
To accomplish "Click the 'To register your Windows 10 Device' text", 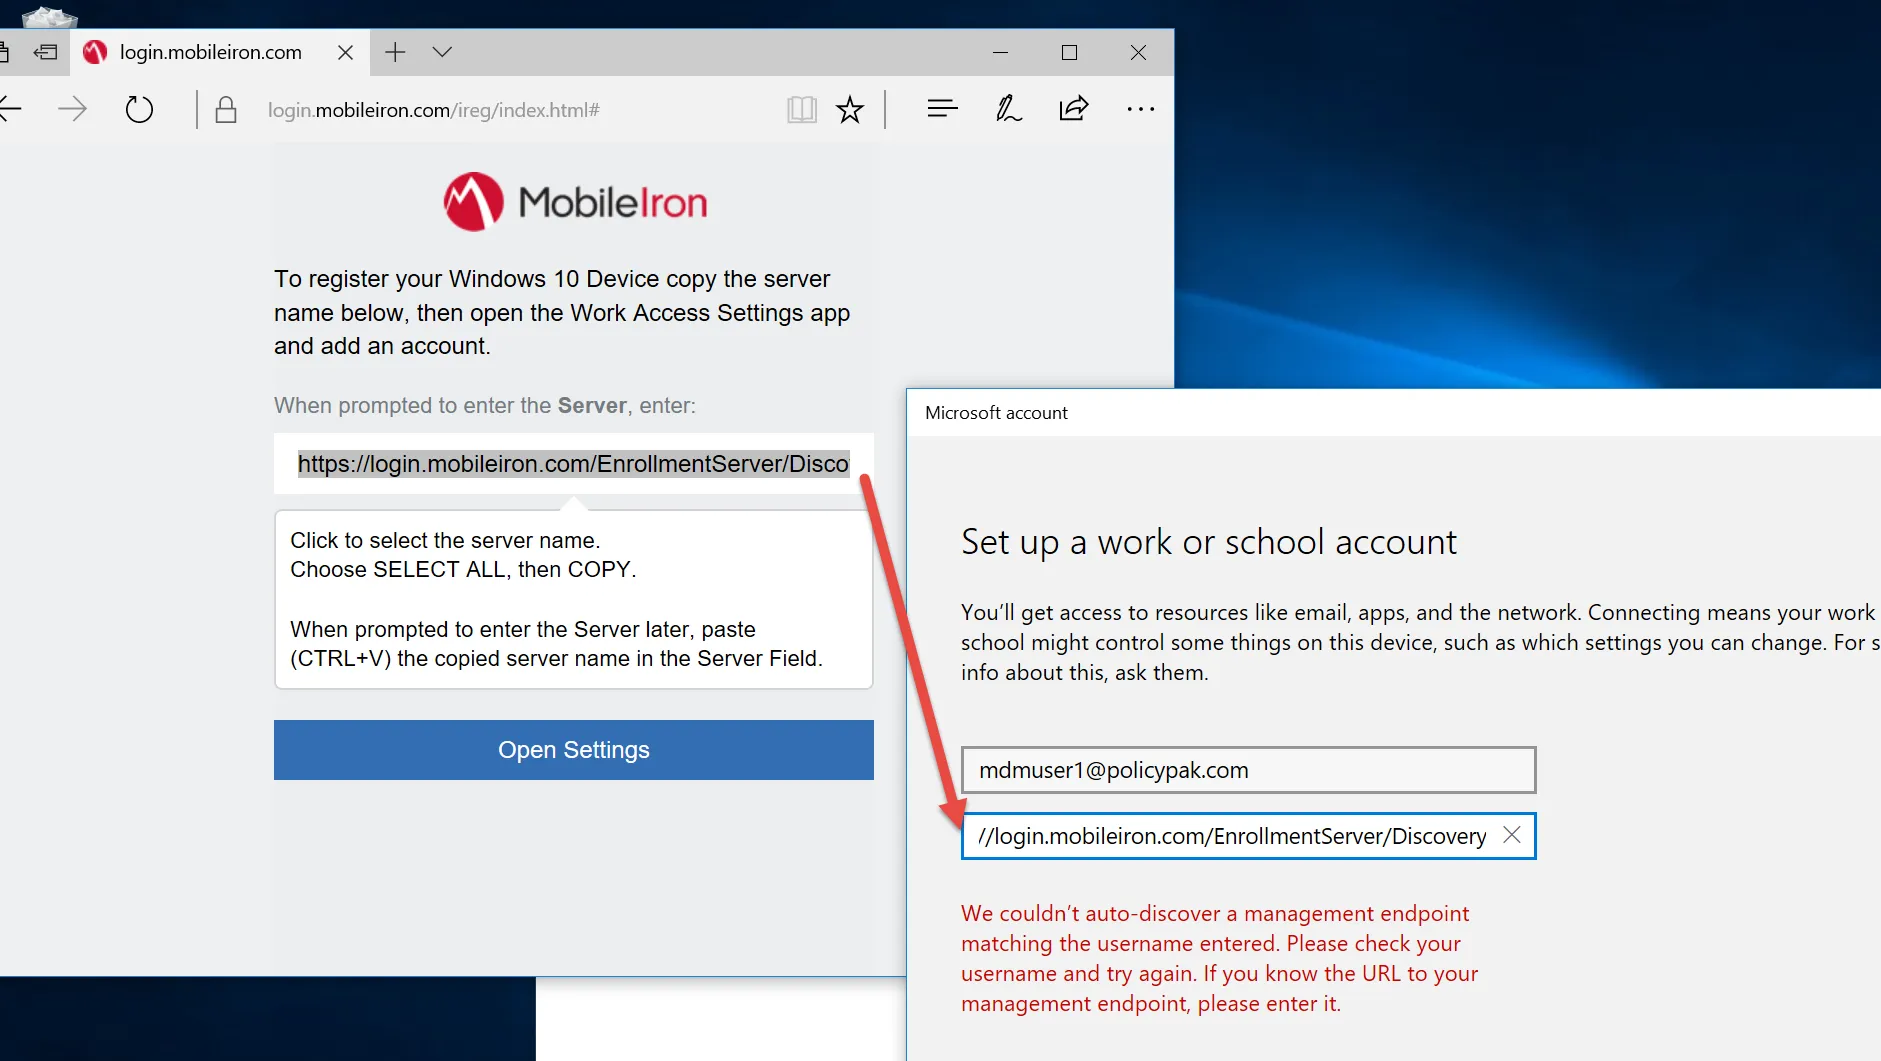I will (562, 312).
